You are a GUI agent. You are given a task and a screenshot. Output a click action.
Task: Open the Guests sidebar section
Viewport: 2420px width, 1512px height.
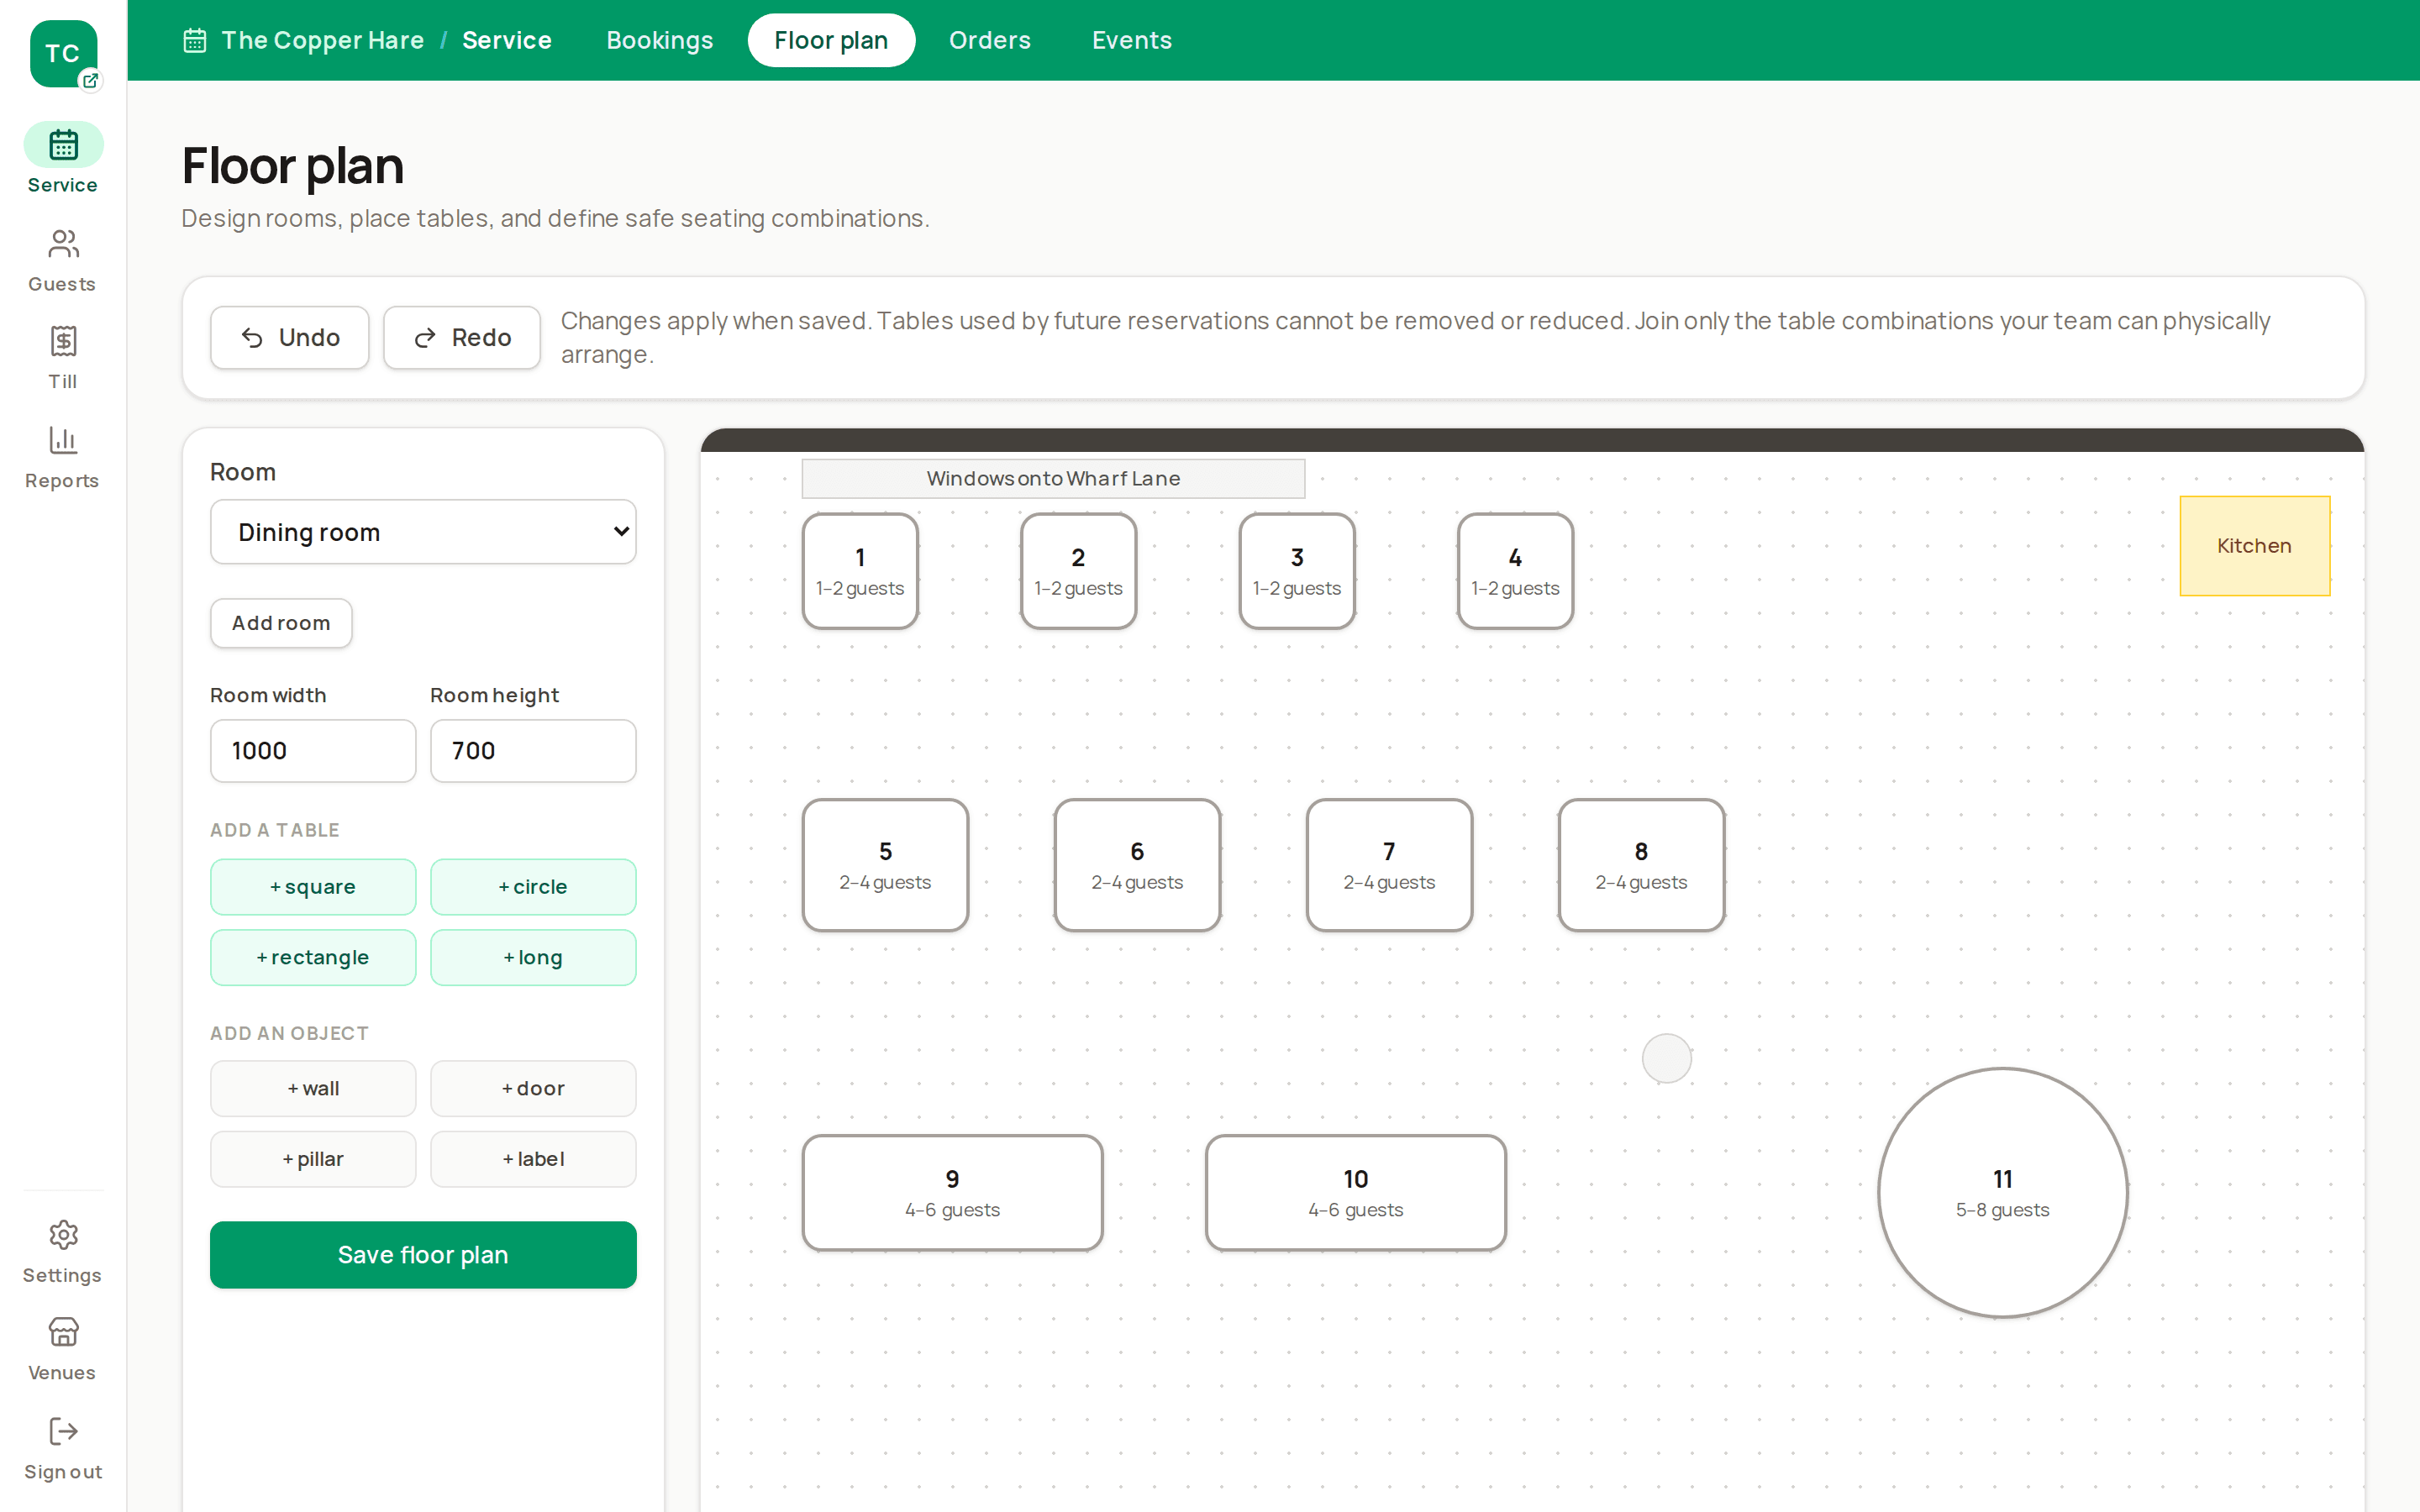tap(63, 261)
